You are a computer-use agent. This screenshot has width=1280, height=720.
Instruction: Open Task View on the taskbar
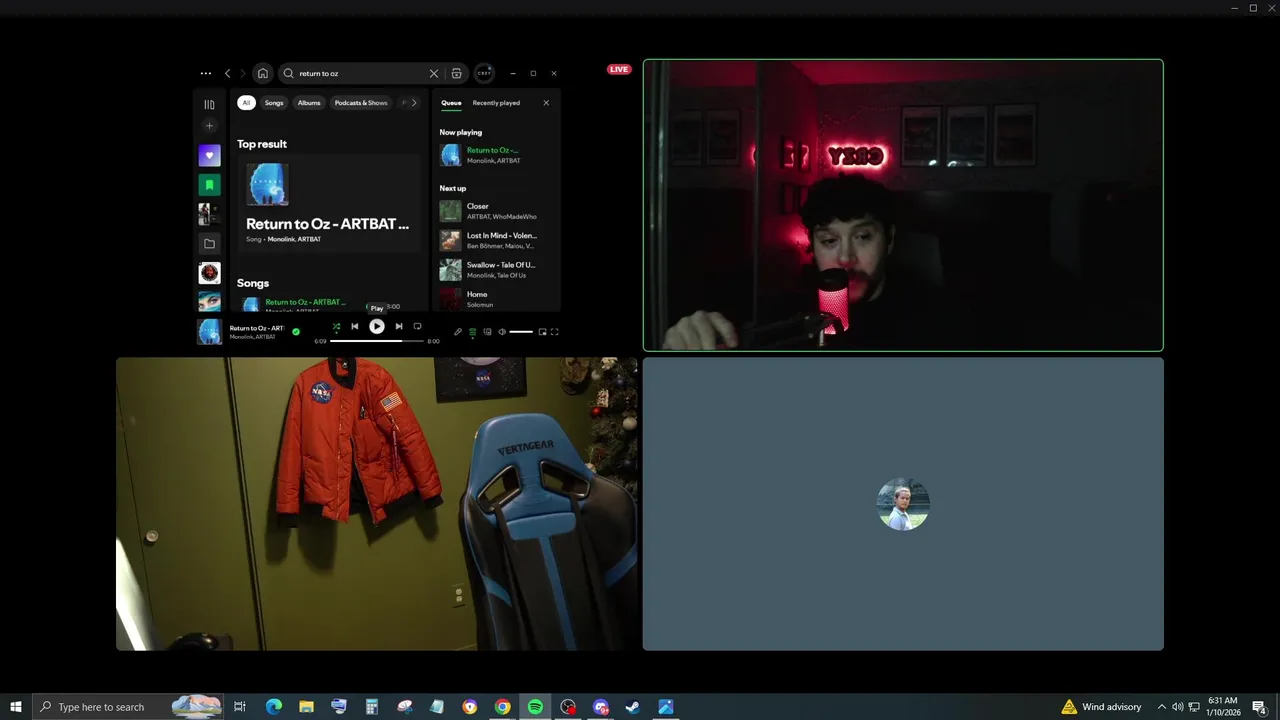240,707
